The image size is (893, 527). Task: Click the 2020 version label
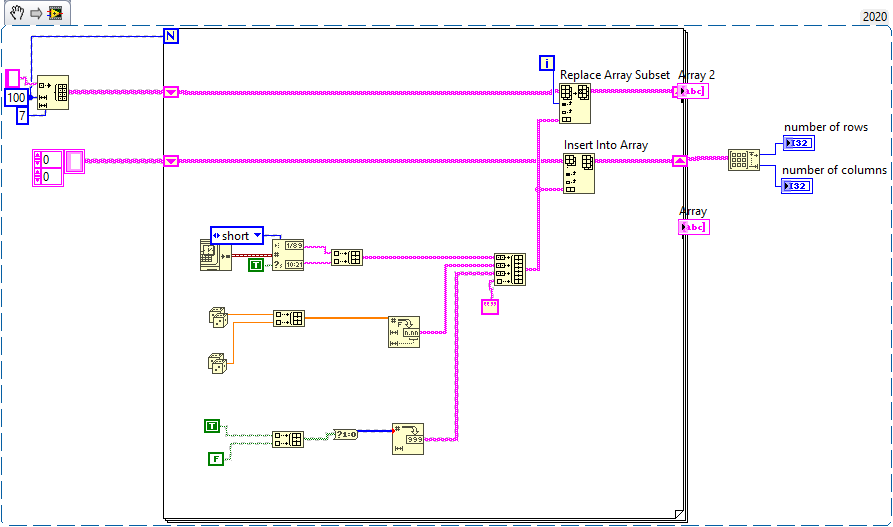pyautogui.click(x=875, y=17)
